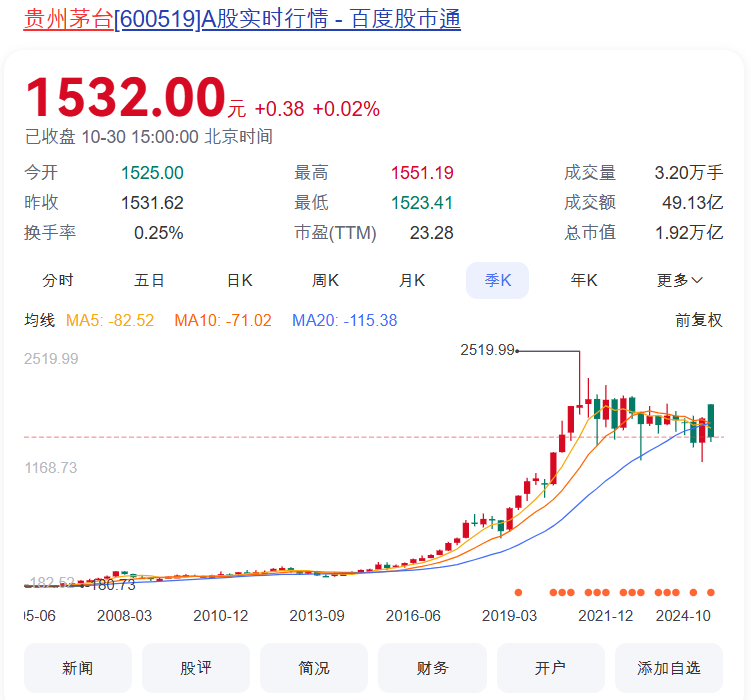The image size is (751, 700).
Task: Click the 开户 button
Action: [x=551, y=668]
